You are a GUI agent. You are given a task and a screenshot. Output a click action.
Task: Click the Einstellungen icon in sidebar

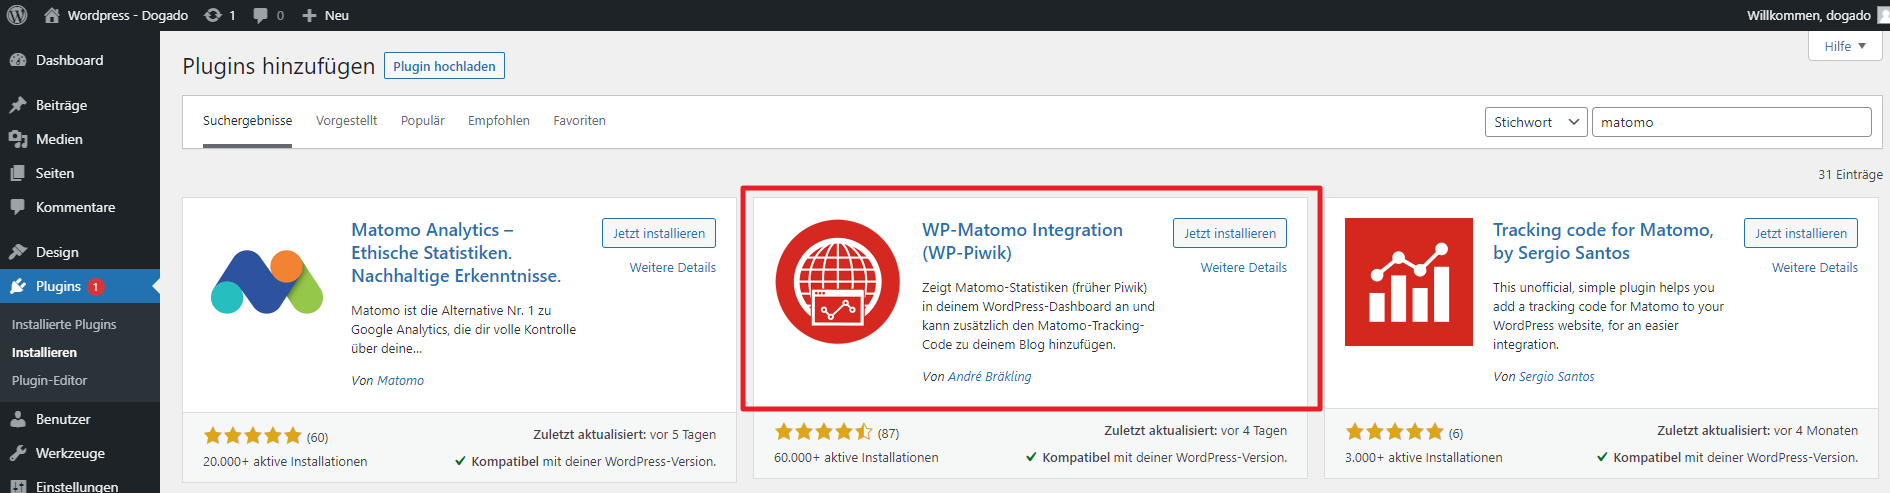point(18,486)
